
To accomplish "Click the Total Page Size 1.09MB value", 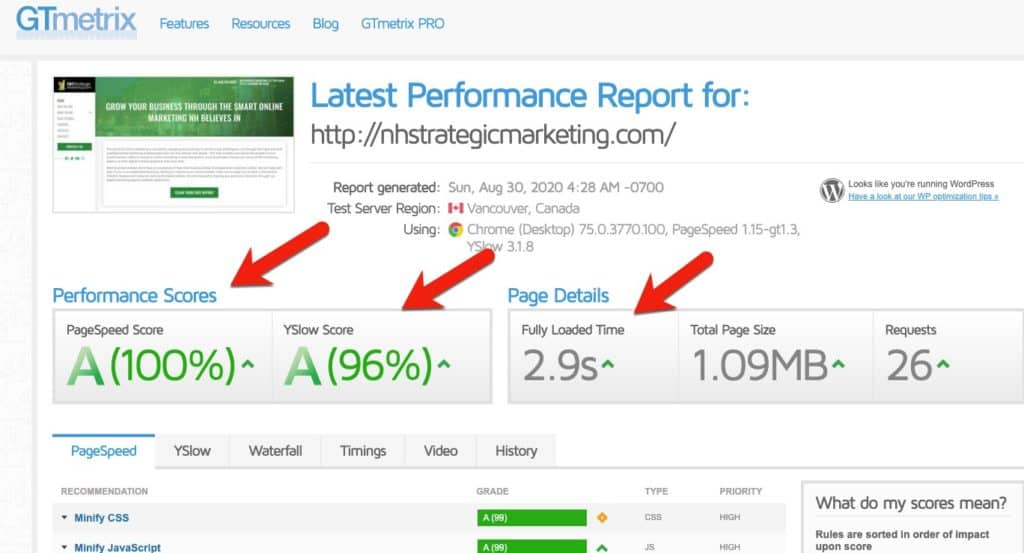I will [760, 365].
